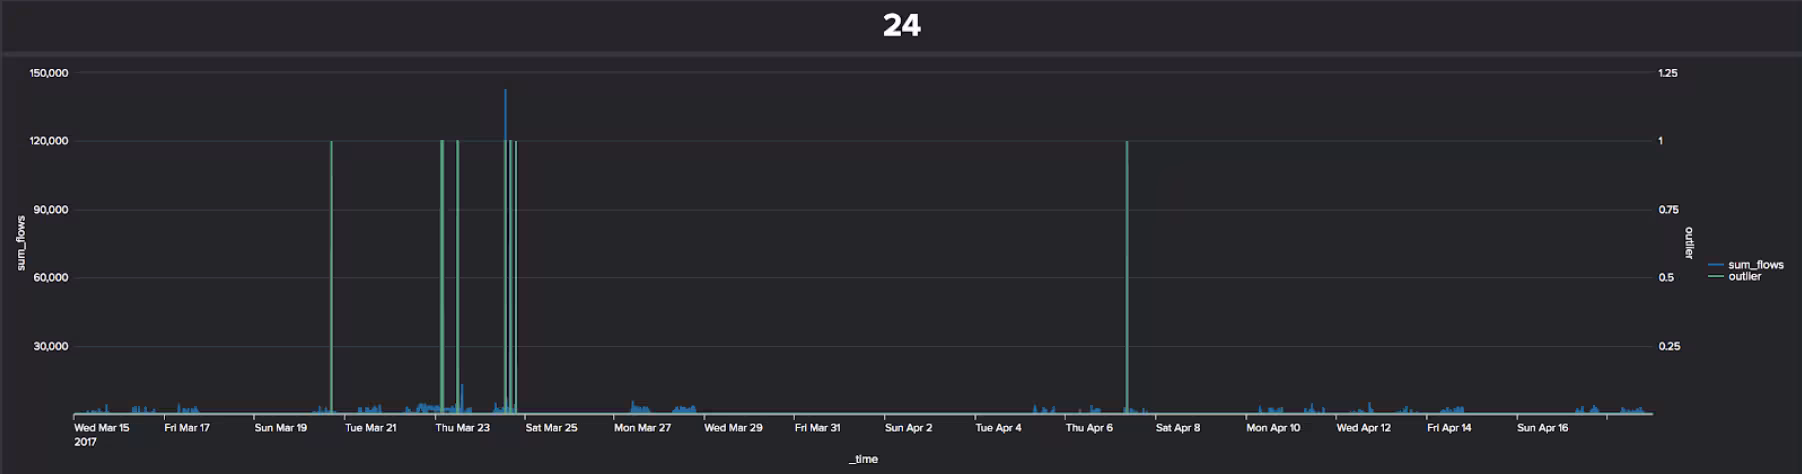Viewport: 1802px width, 474px height.
Task: Select the blue sum_flows legend color line
Action: point(1716,265)
